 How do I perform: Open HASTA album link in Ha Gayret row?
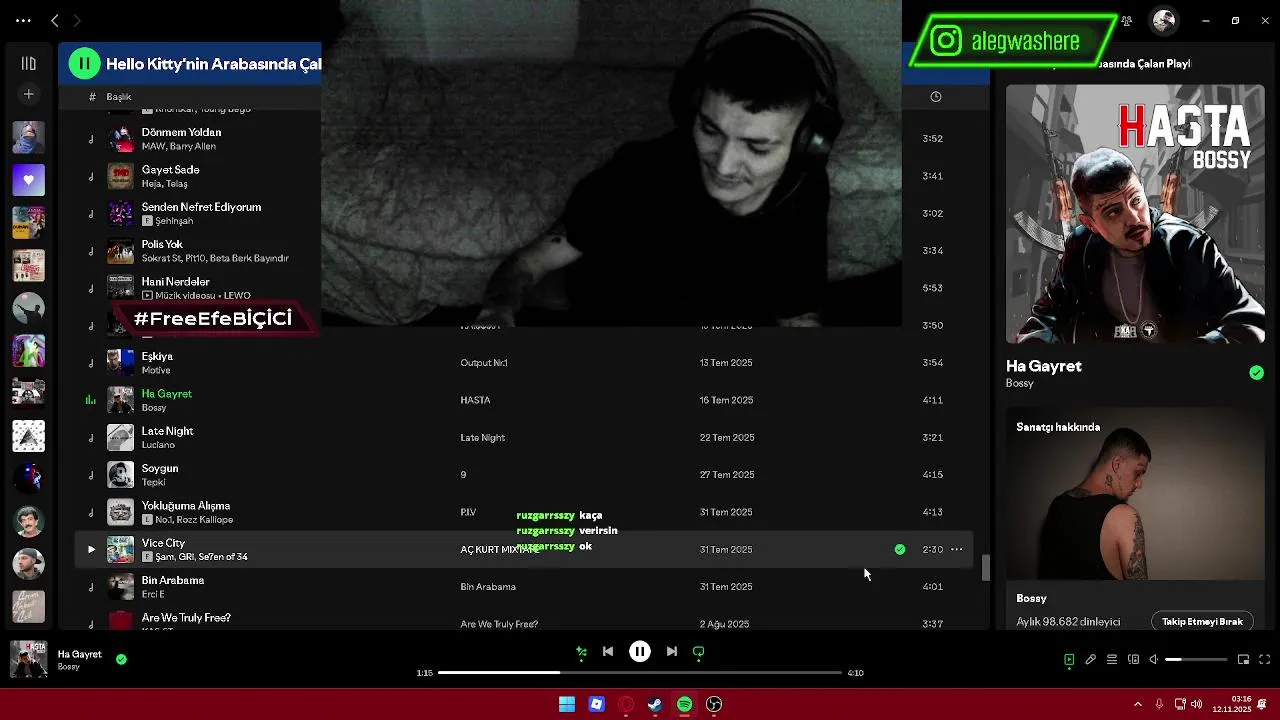(x=475, y=400)
